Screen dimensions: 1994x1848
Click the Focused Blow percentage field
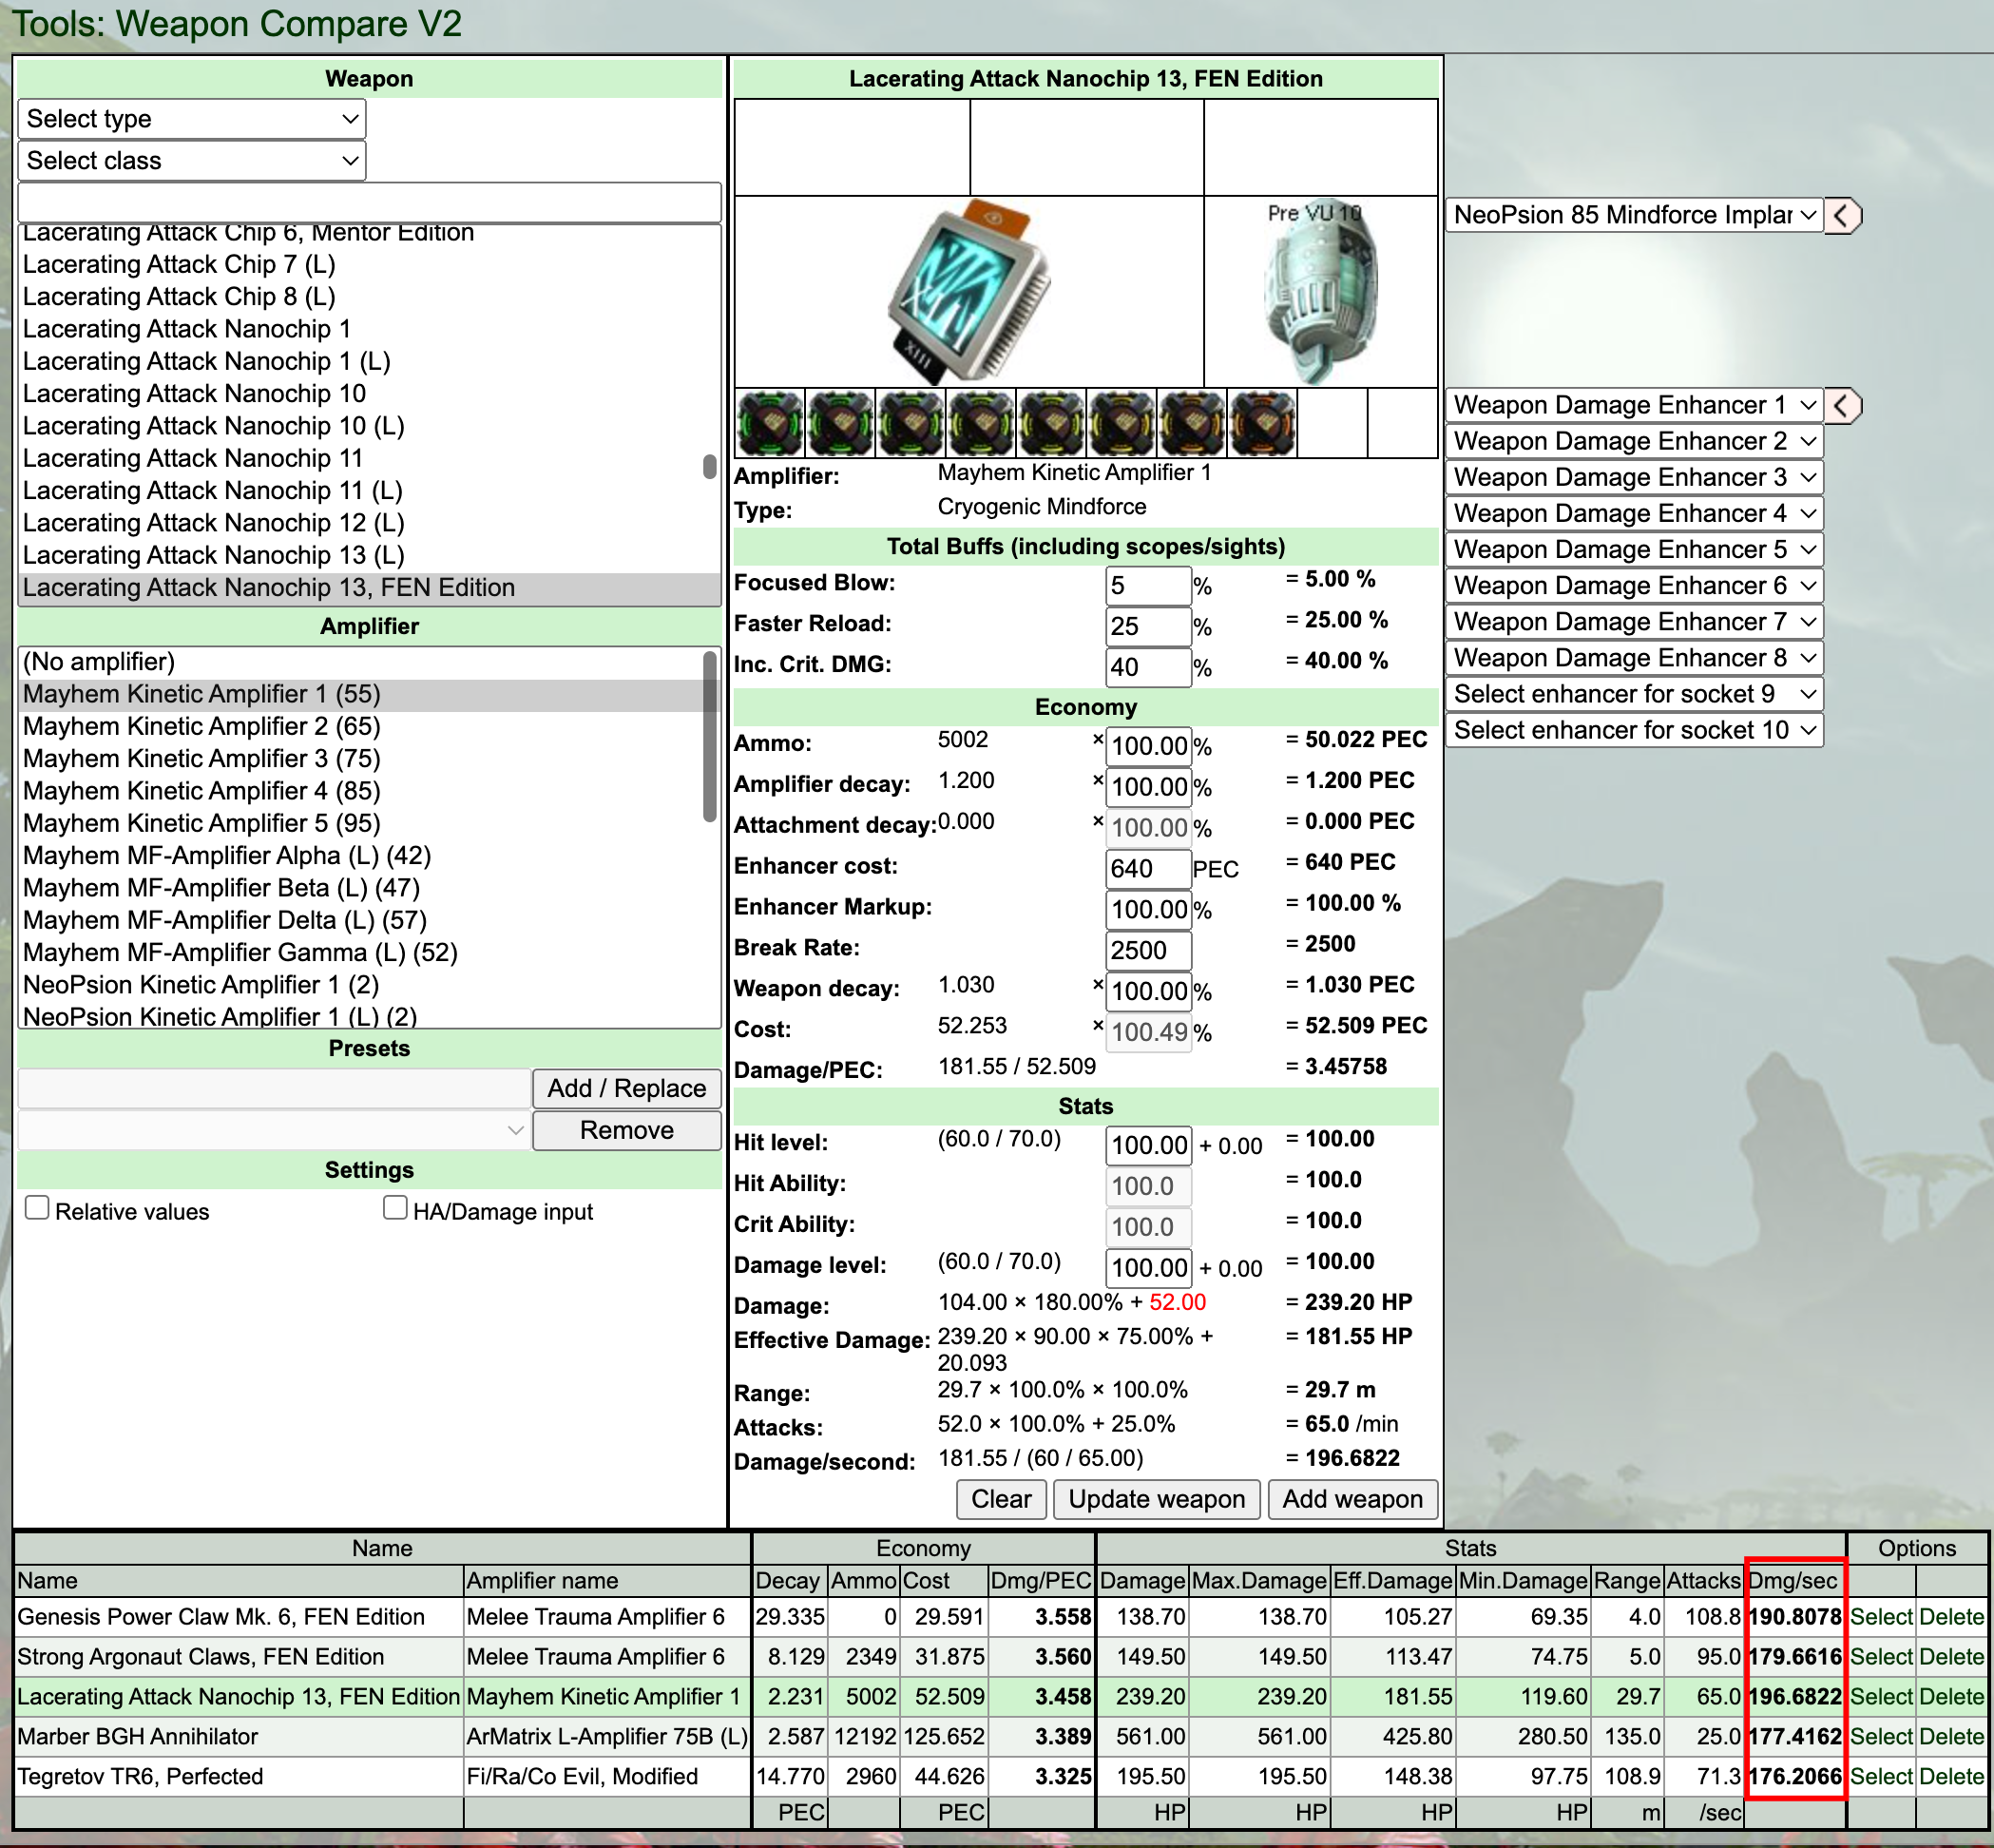tap(1148, 585)
